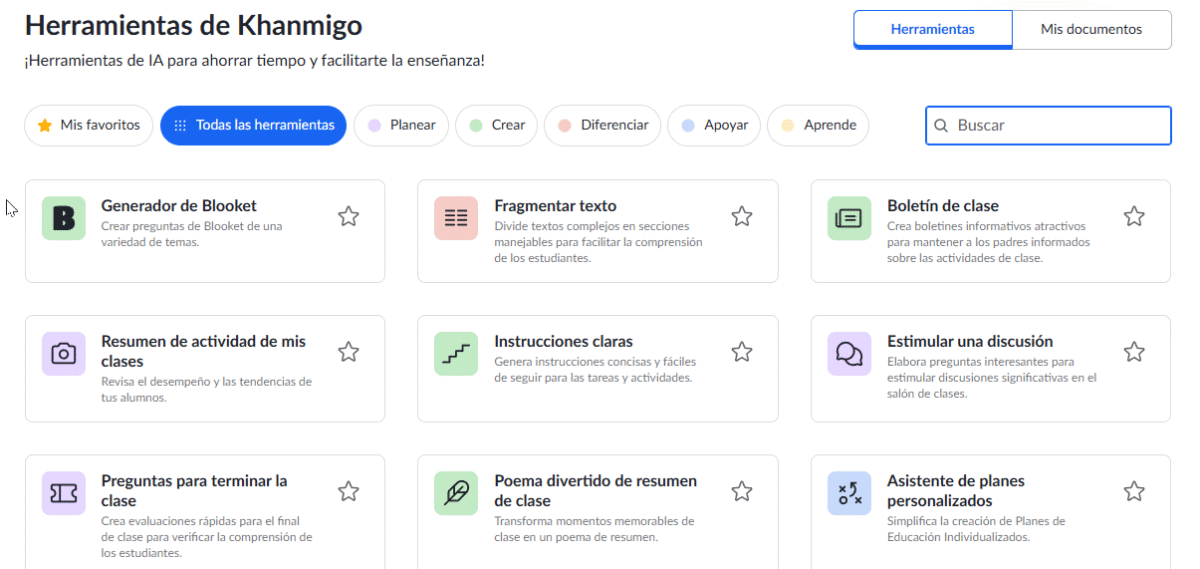Mark Estimular una discusión as favorite
Viewport: 1200px width, 569px height.
(1133, 352)
